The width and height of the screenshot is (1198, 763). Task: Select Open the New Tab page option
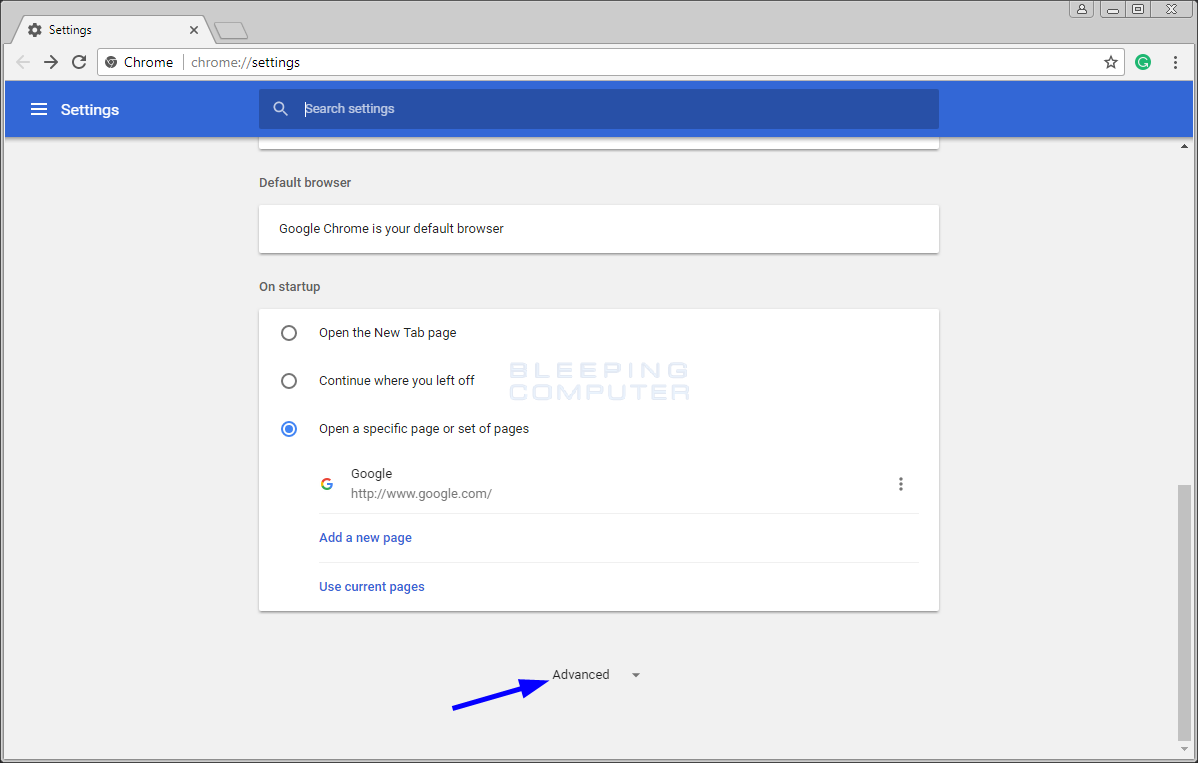289,333
